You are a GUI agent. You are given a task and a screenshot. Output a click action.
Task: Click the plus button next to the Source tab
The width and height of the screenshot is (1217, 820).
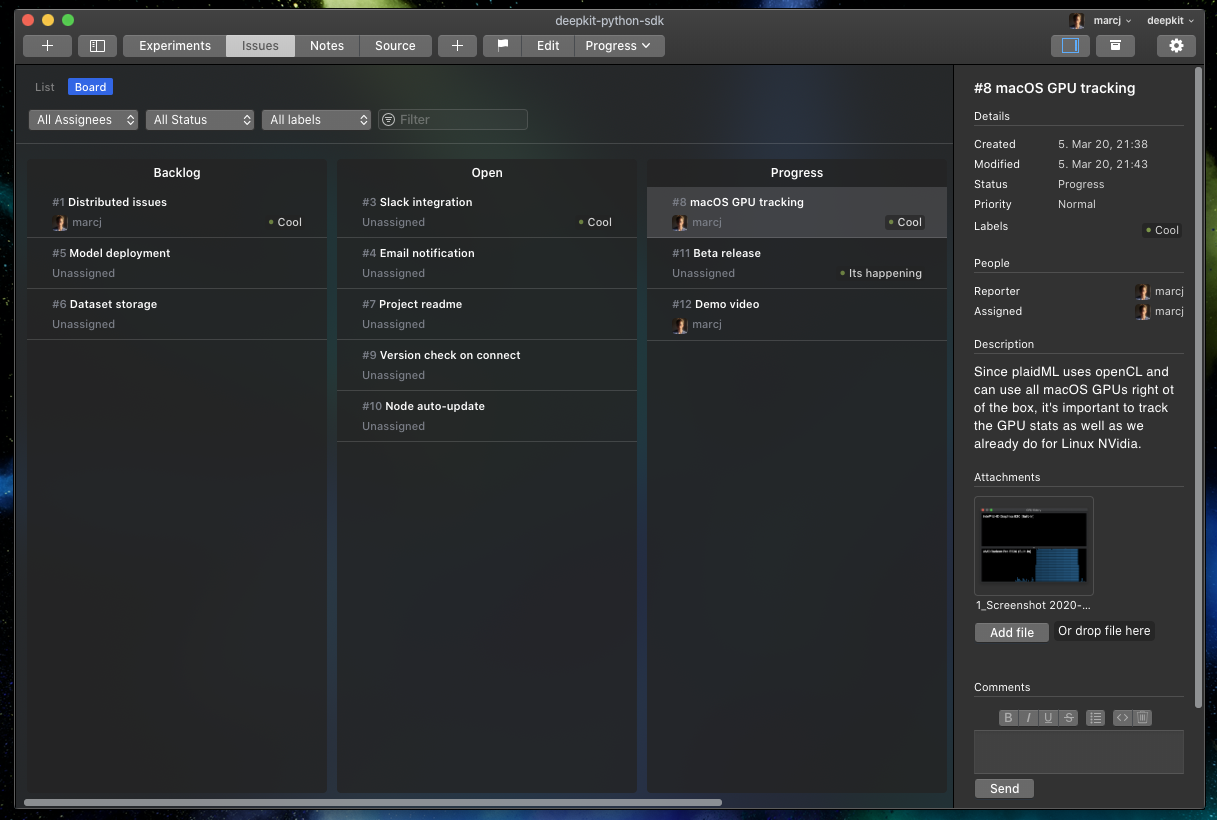click(x=457, y=46)
